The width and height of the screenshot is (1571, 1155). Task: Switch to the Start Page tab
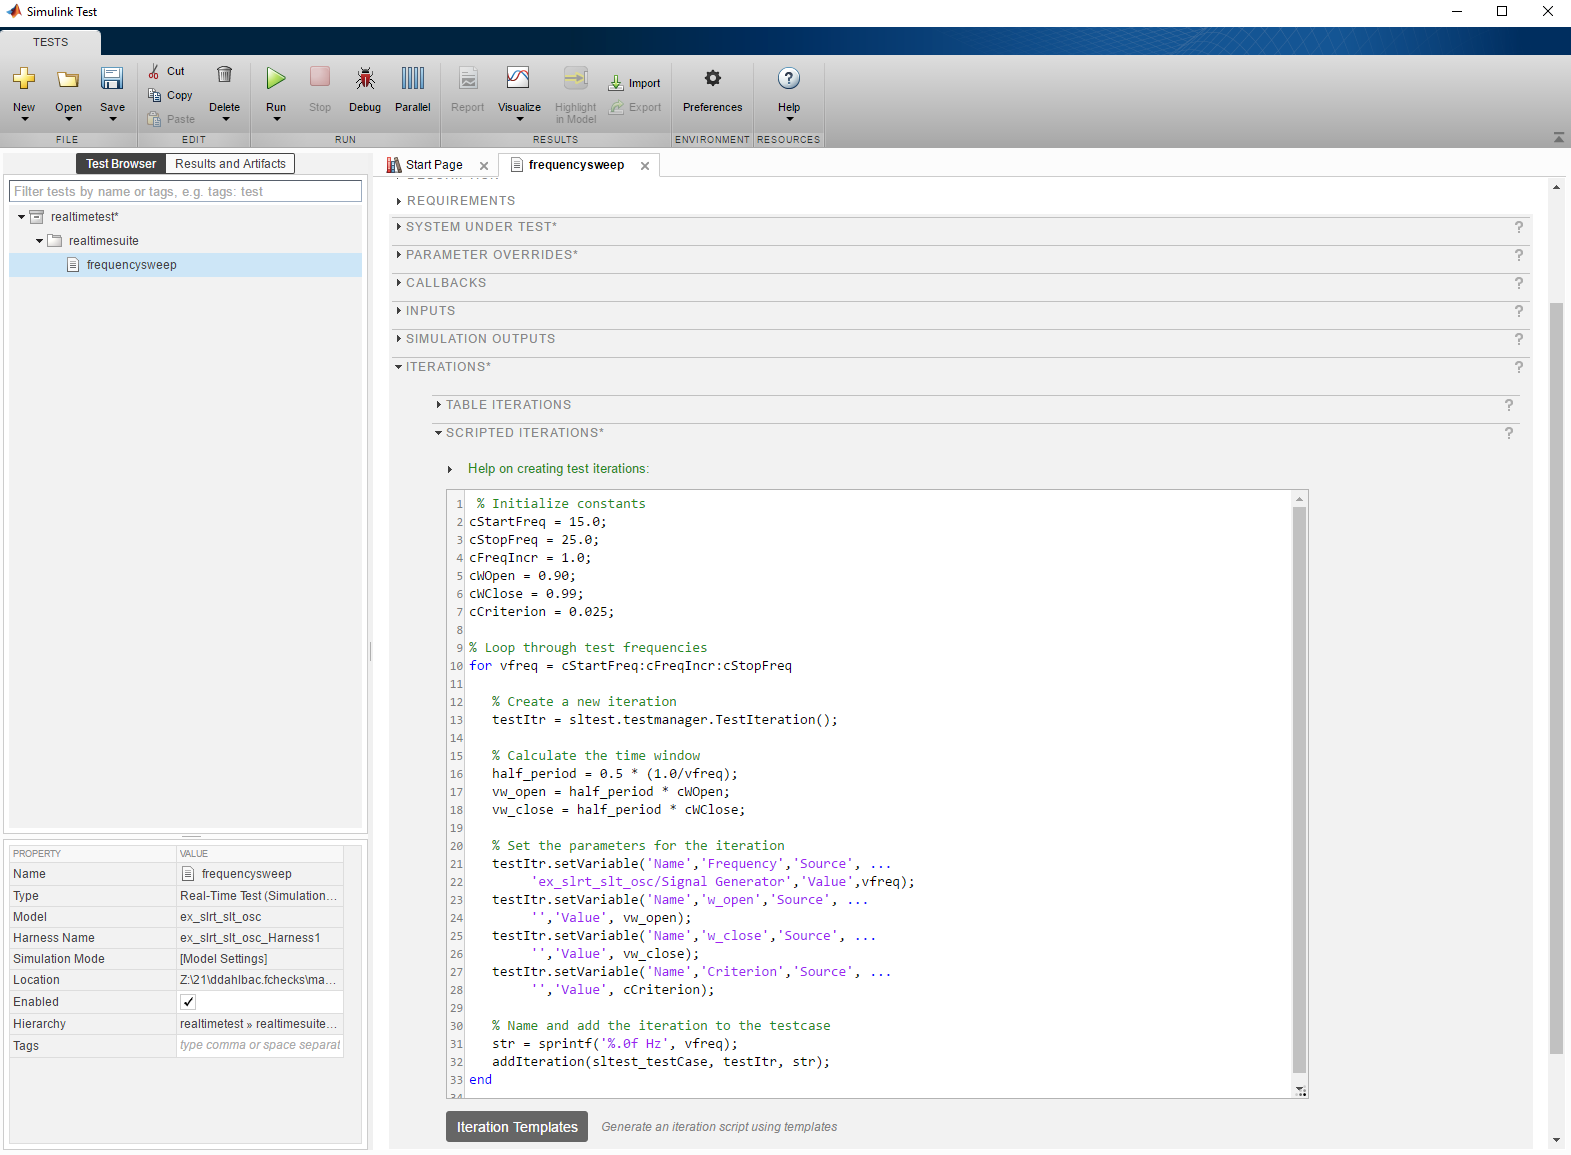point(433,165)
